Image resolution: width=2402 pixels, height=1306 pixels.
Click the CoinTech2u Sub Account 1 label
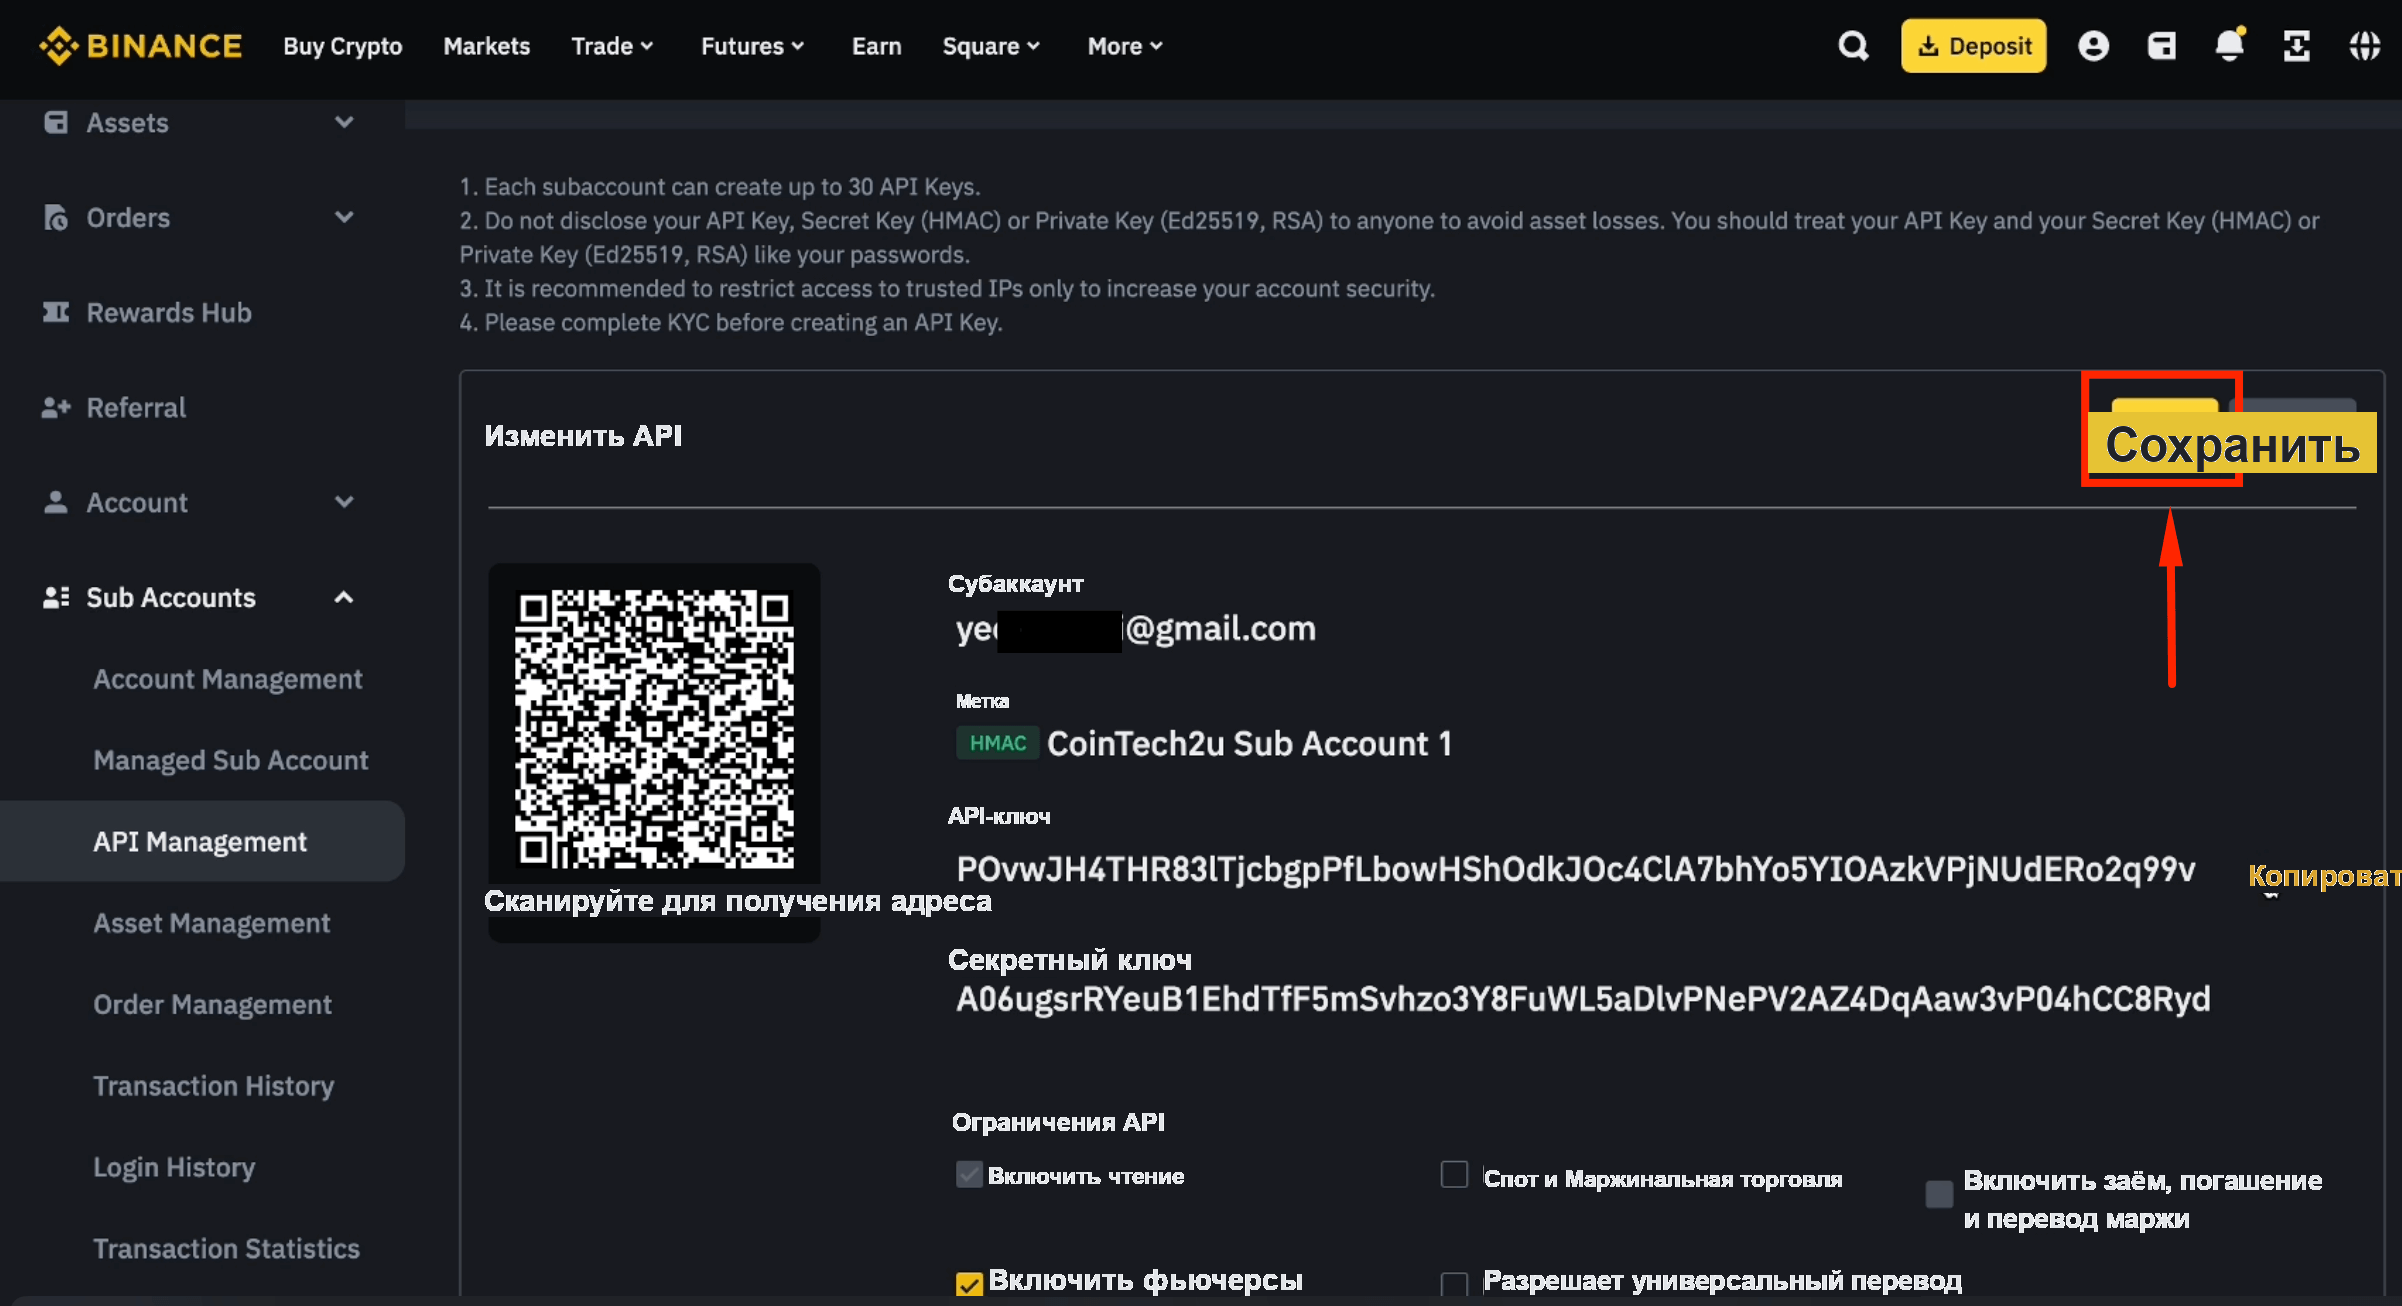tap(1249, 743)
